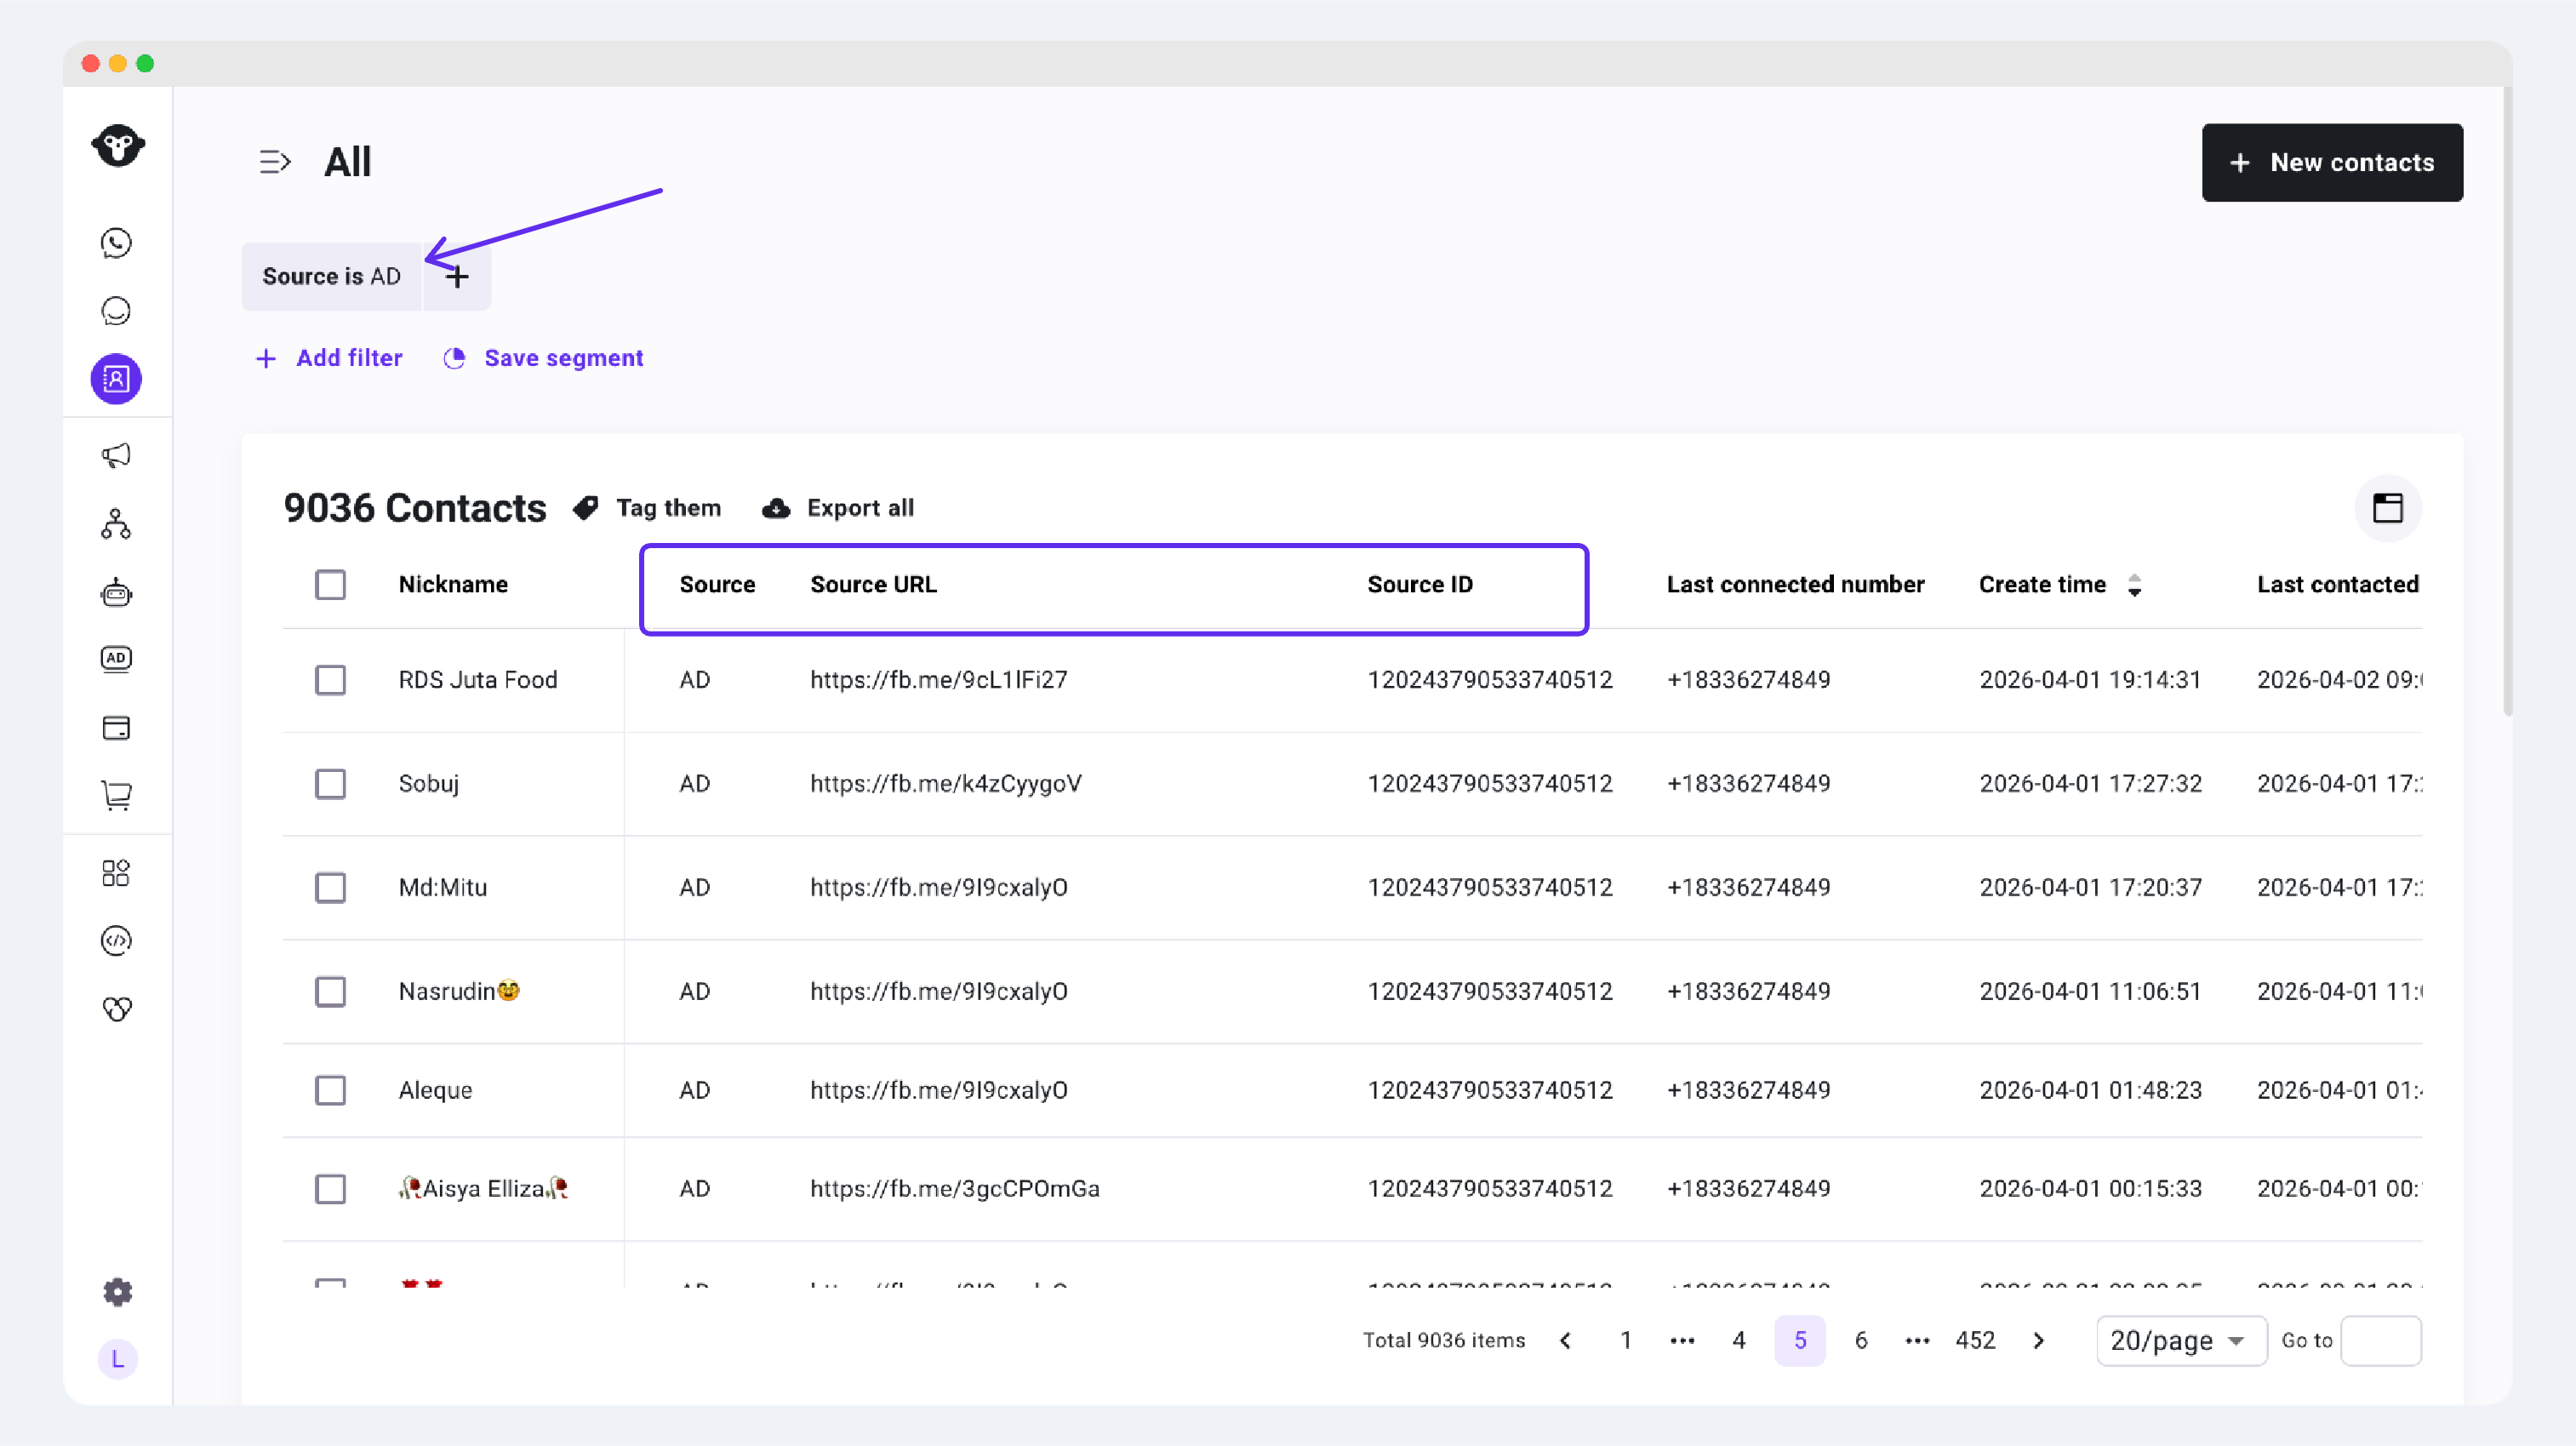This screenshot has width=2576, height=1446.
Task: Open the Contacts icon in sidebar
Action: pos(116,379)
